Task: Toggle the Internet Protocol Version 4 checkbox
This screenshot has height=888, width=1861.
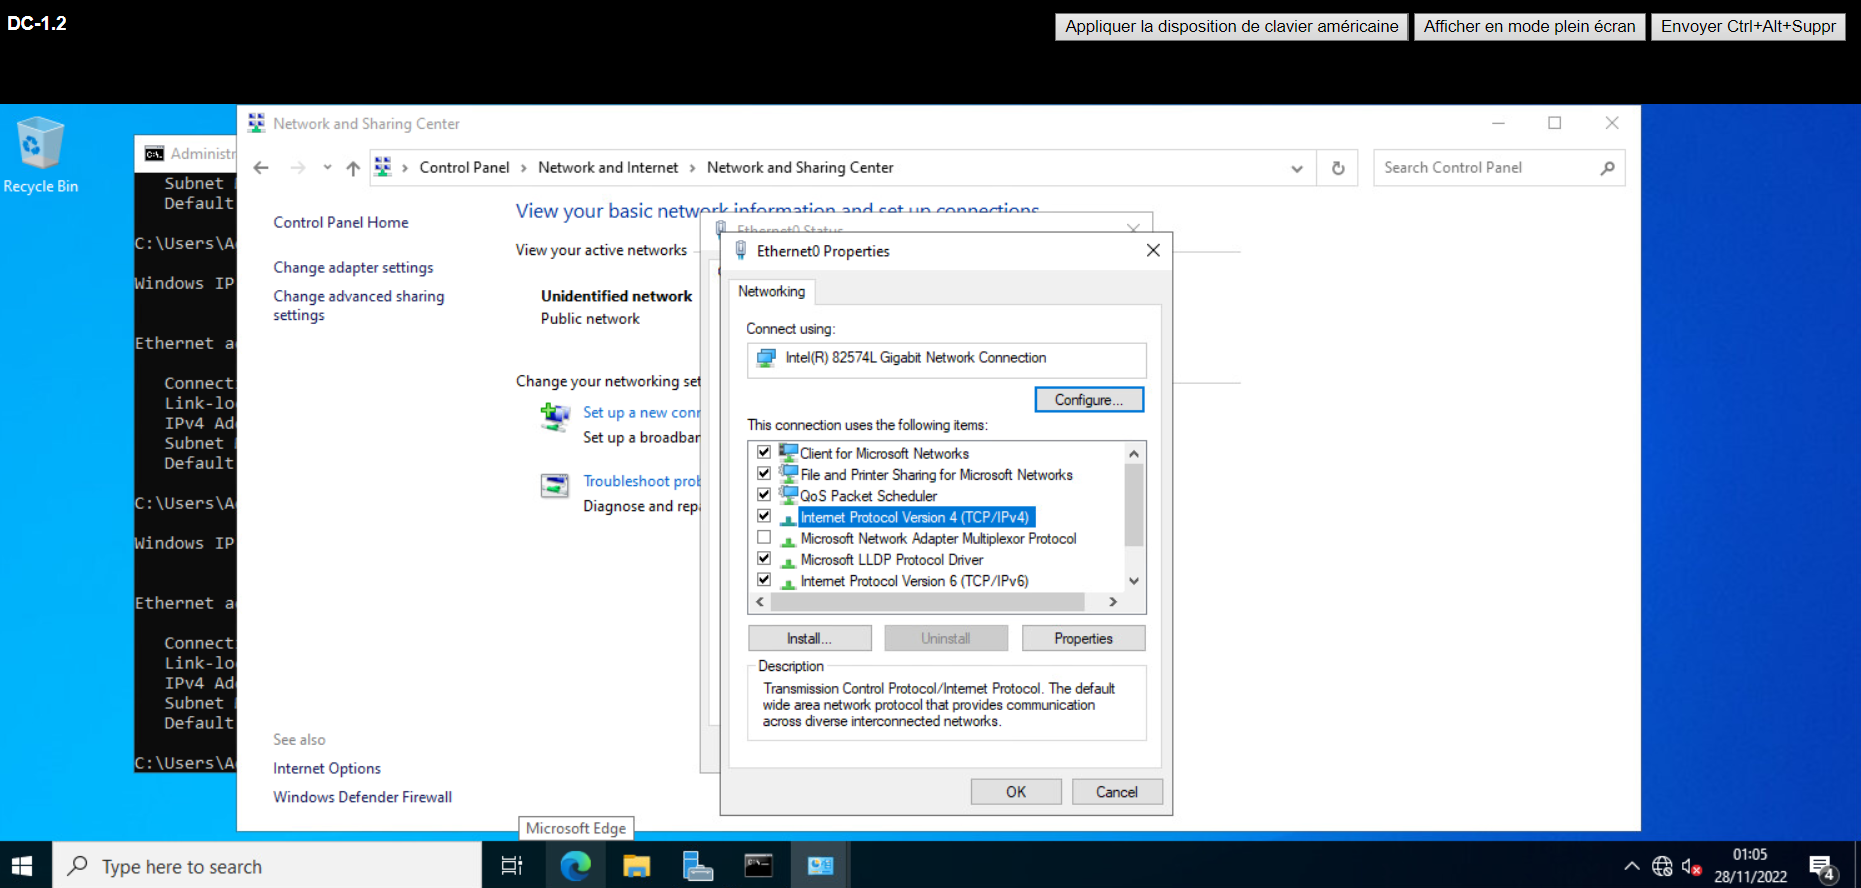Action: (764, 517)
